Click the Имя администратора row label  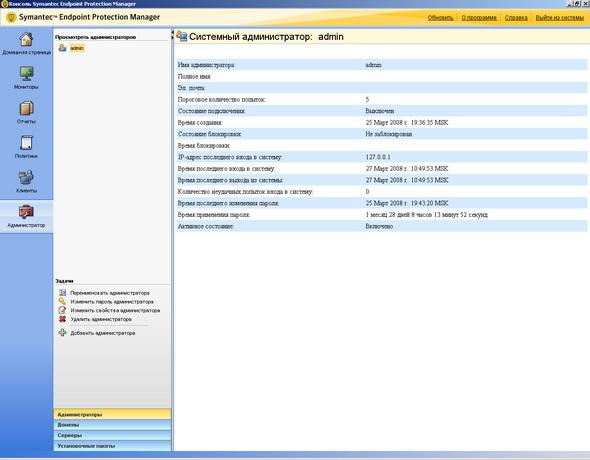pos(206,65)
